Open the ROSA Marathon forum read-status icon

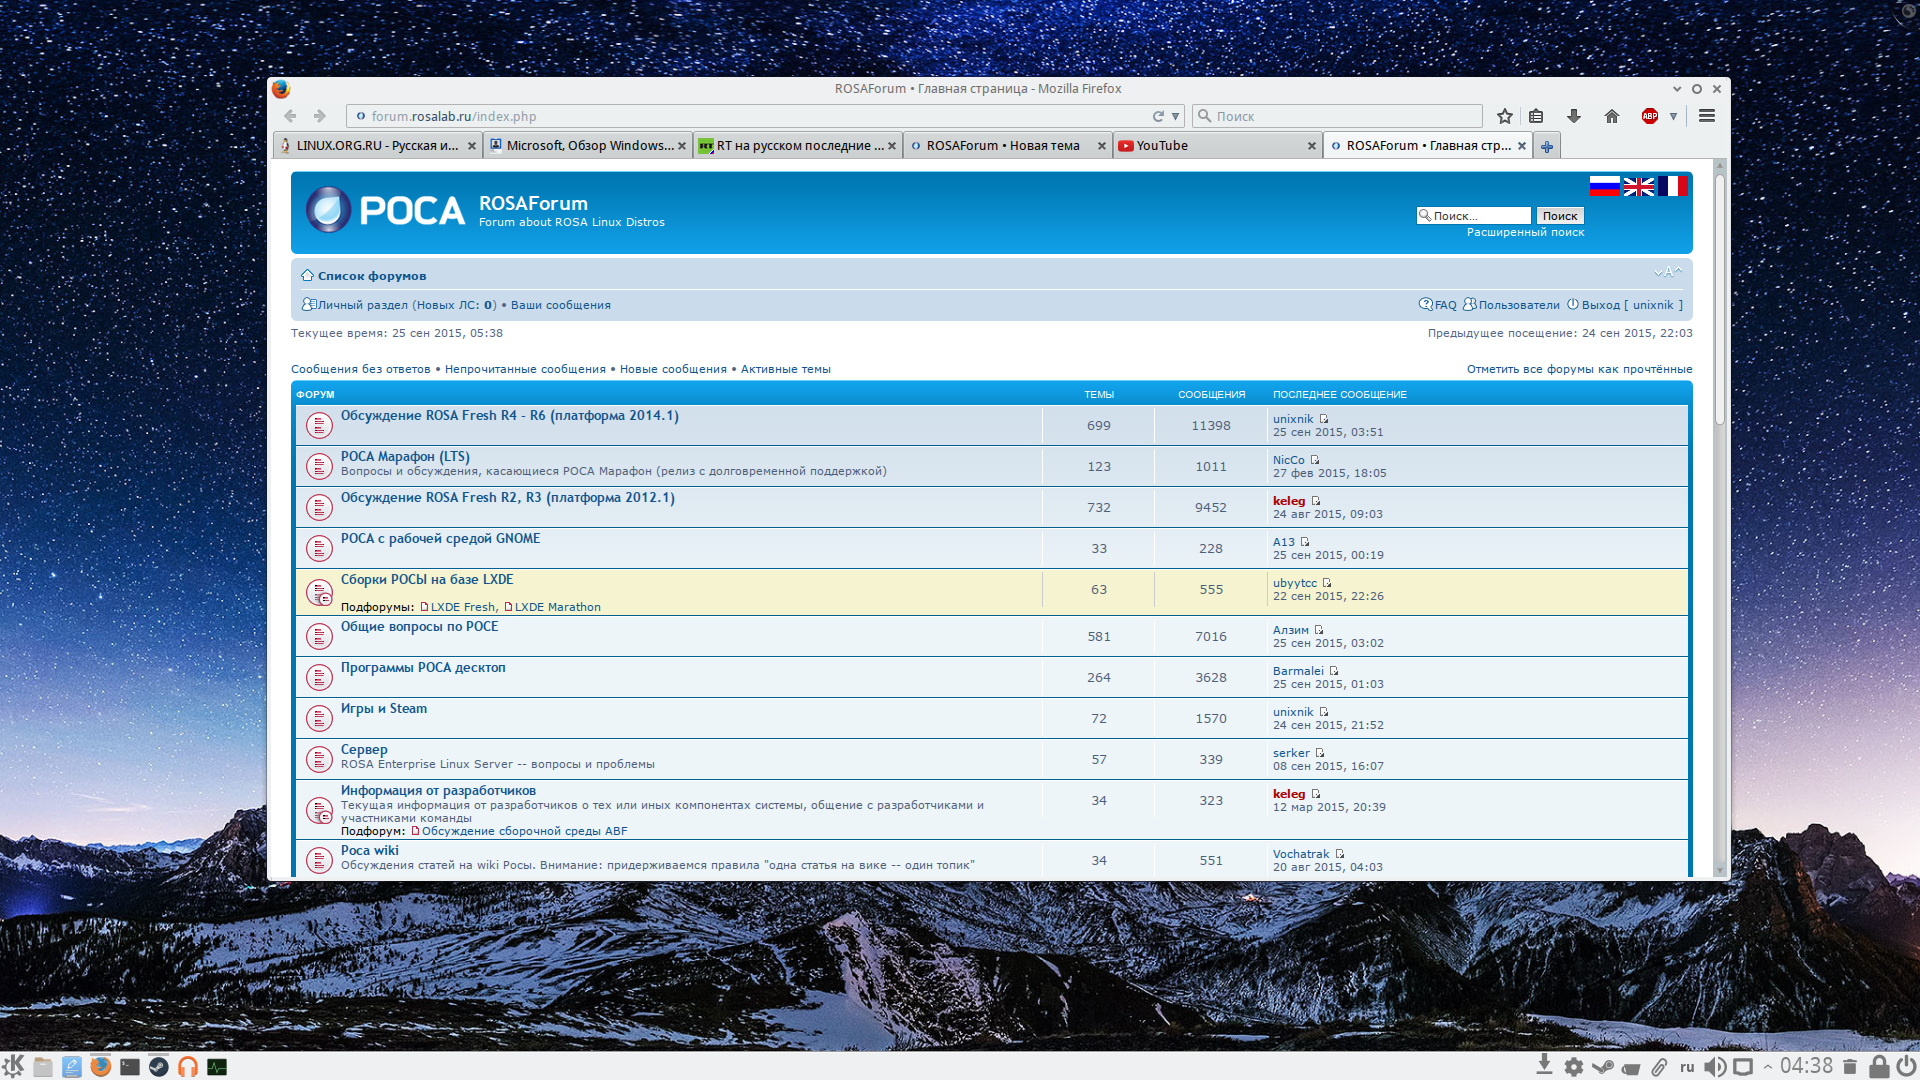point(319,466)
